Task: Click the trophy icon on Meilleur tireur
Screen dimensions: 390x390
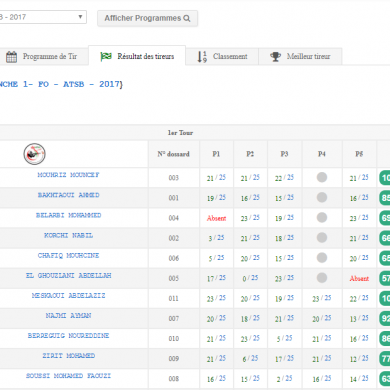Action: [x=275, y=57]
